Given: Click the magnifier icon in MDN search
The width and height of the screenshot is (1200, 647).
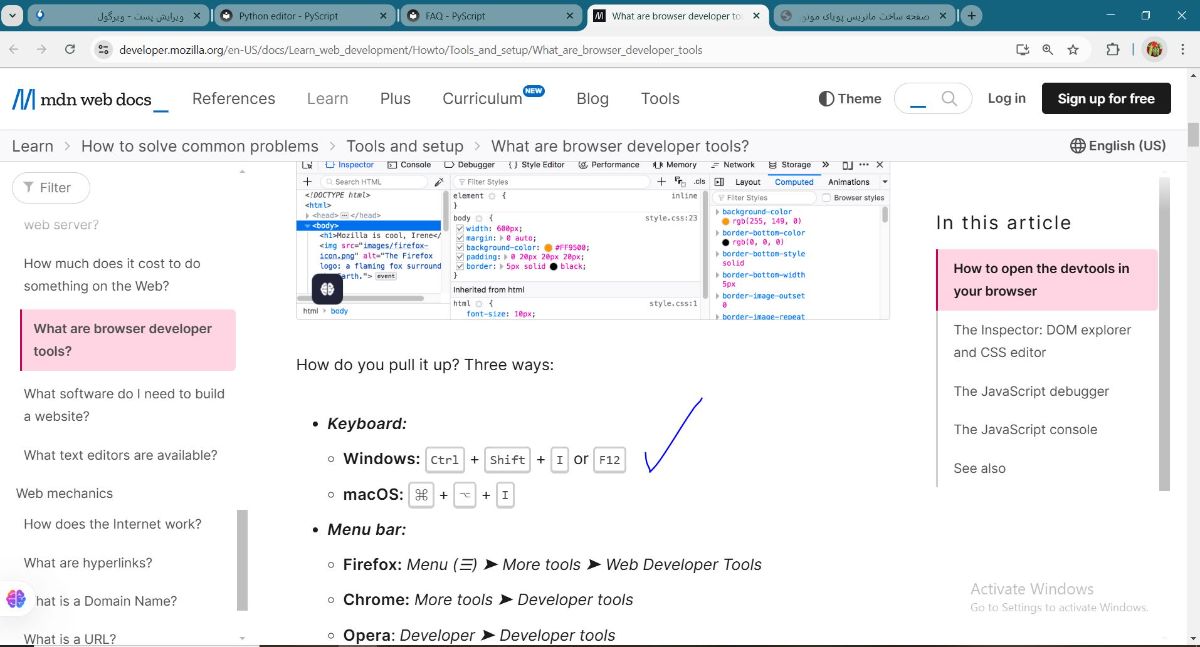Looking at the screenshot, I should (x=950, y=98).
